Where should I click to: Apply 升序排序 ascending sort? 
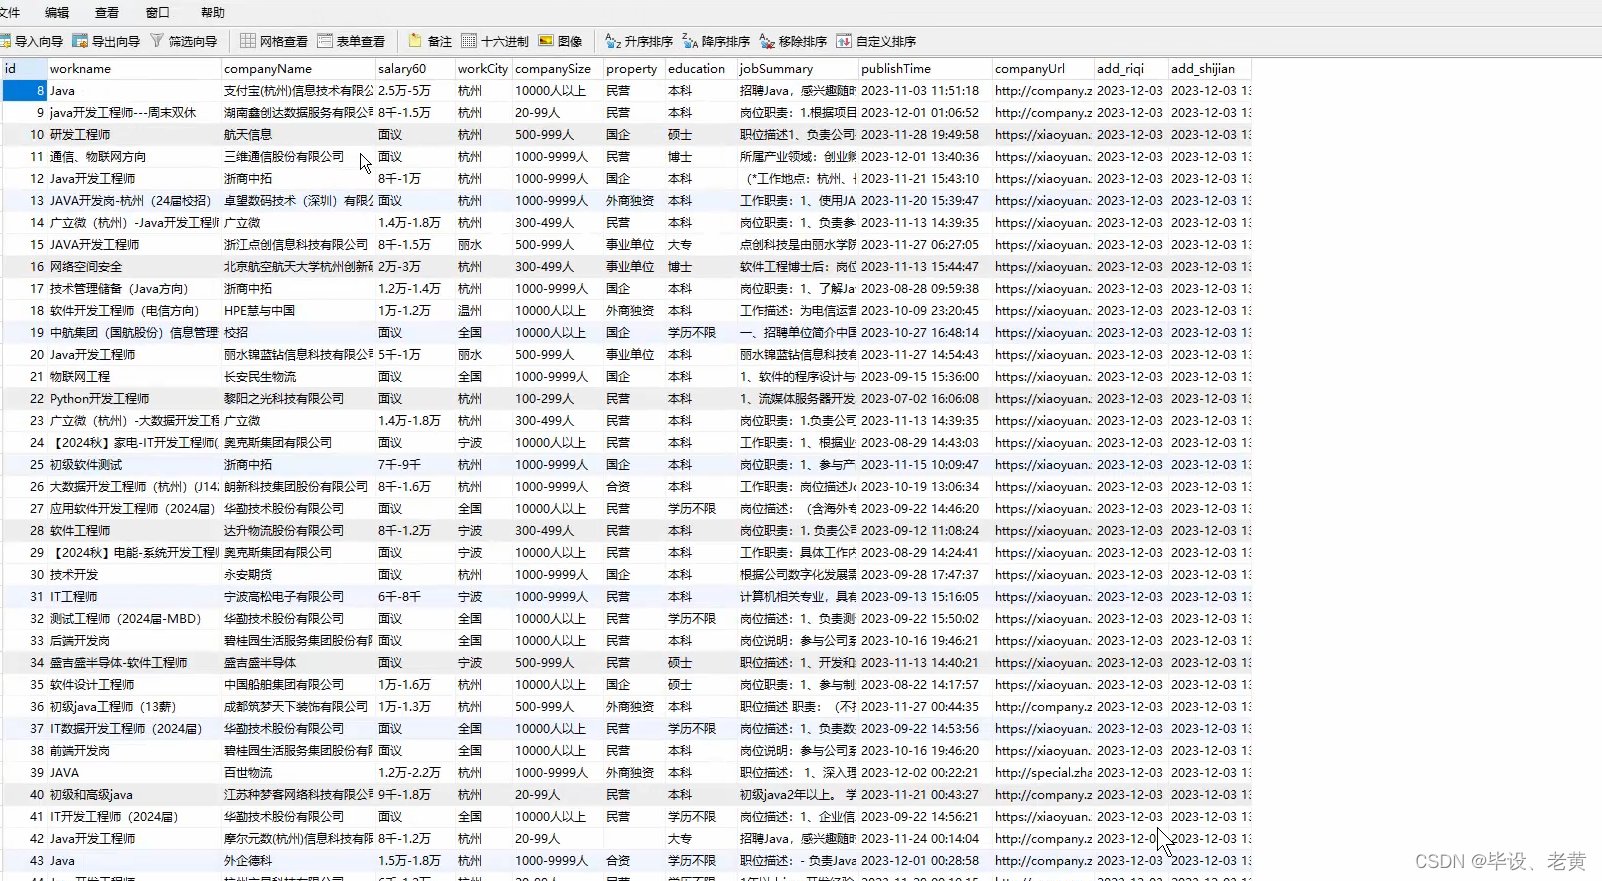tap(639, 41)
